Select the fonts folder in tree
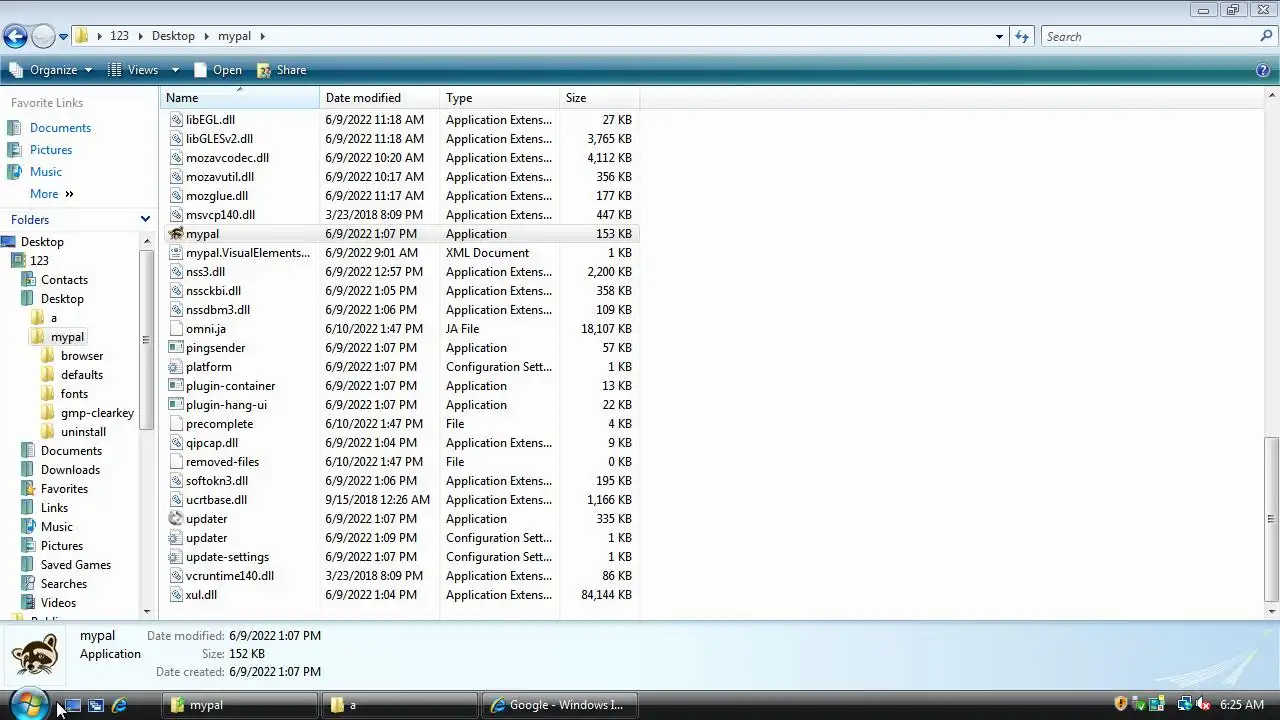Image resolution: width=1280 pixels, height=720 pixels. 74,394
